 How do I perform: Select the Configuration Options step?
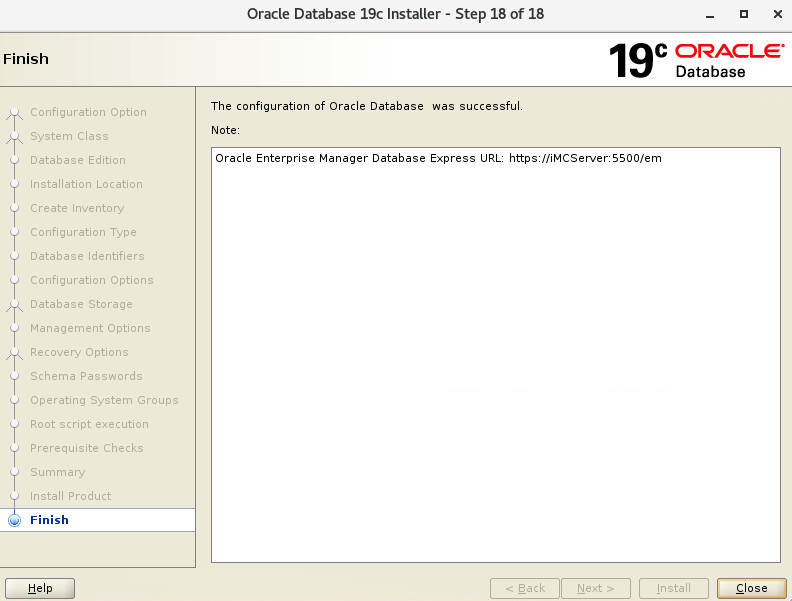(91, 280)
